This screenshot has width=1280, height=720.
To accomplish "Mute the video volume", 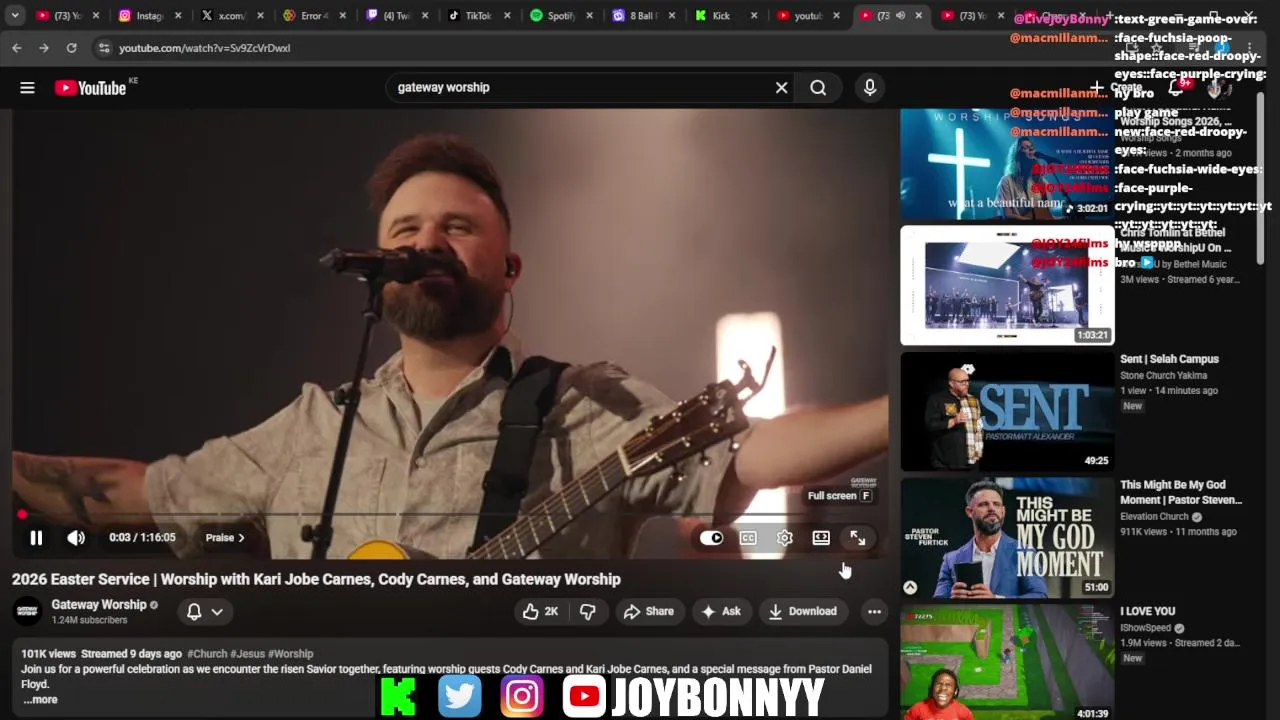I will (76, 538).
